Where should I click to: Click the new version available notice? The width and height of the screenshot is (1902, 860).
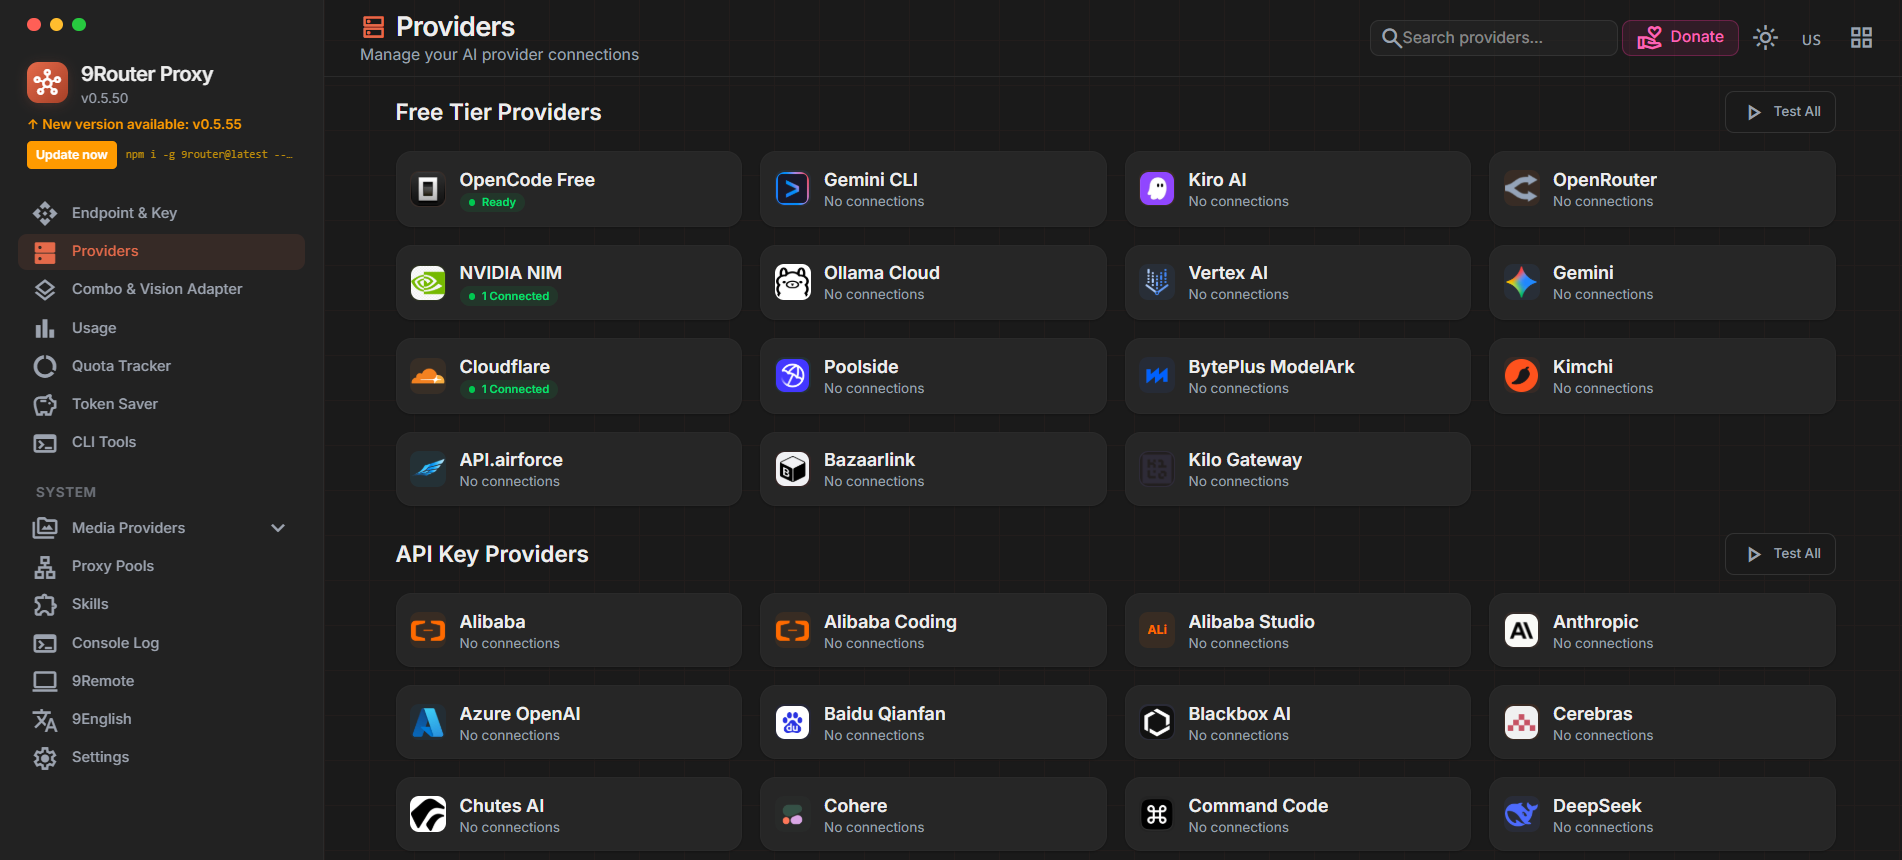tap(135, 124)
